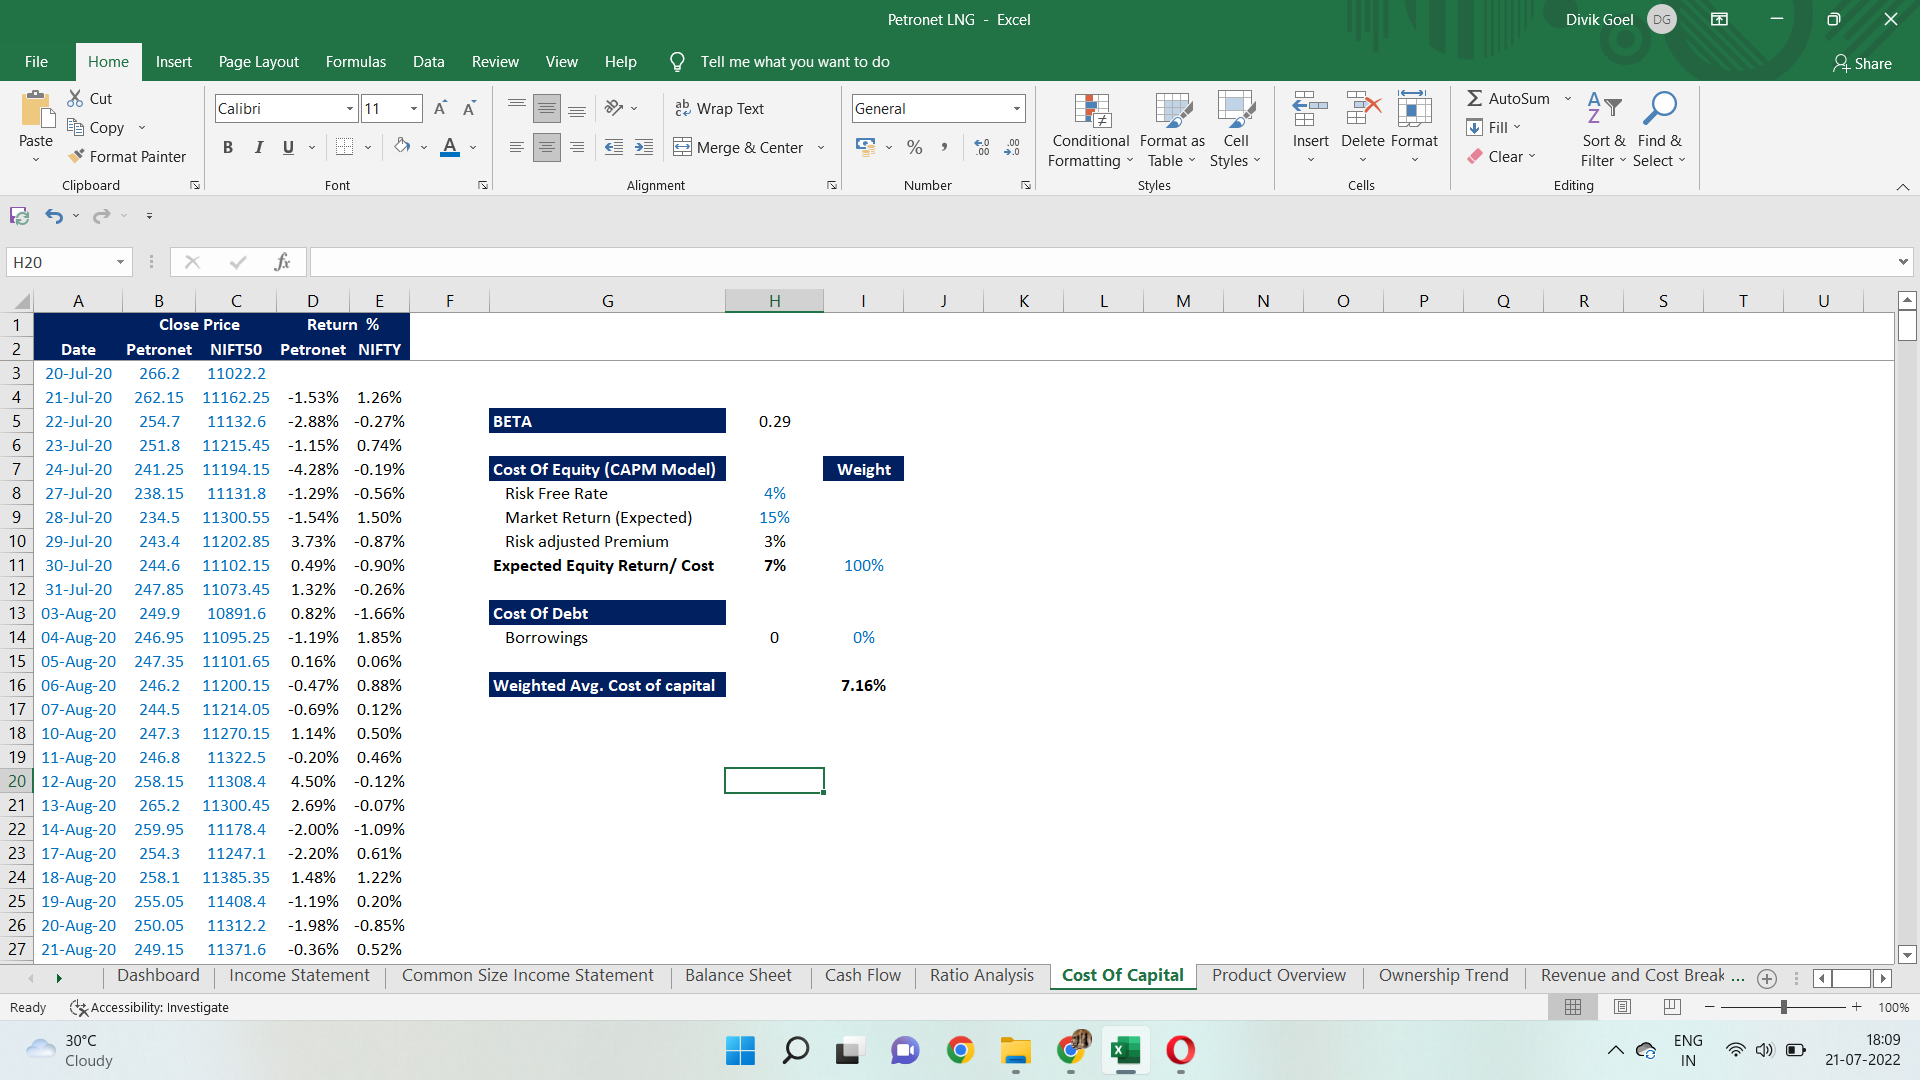Adjust the zoom slider handle
Viewport: 1920px width, 1080px height.
click(1783, 1007)
